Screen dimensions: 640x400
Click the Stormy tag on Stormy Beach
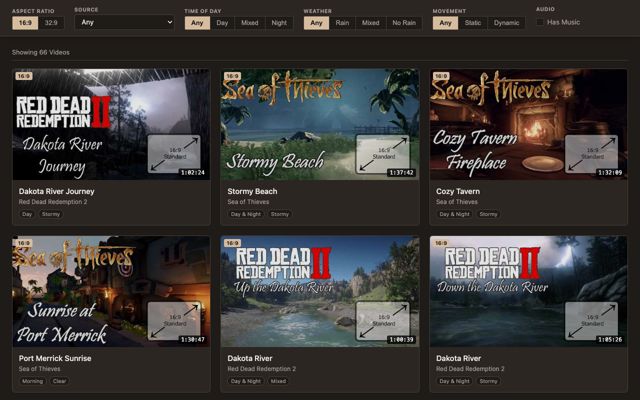tap(280, 214)
